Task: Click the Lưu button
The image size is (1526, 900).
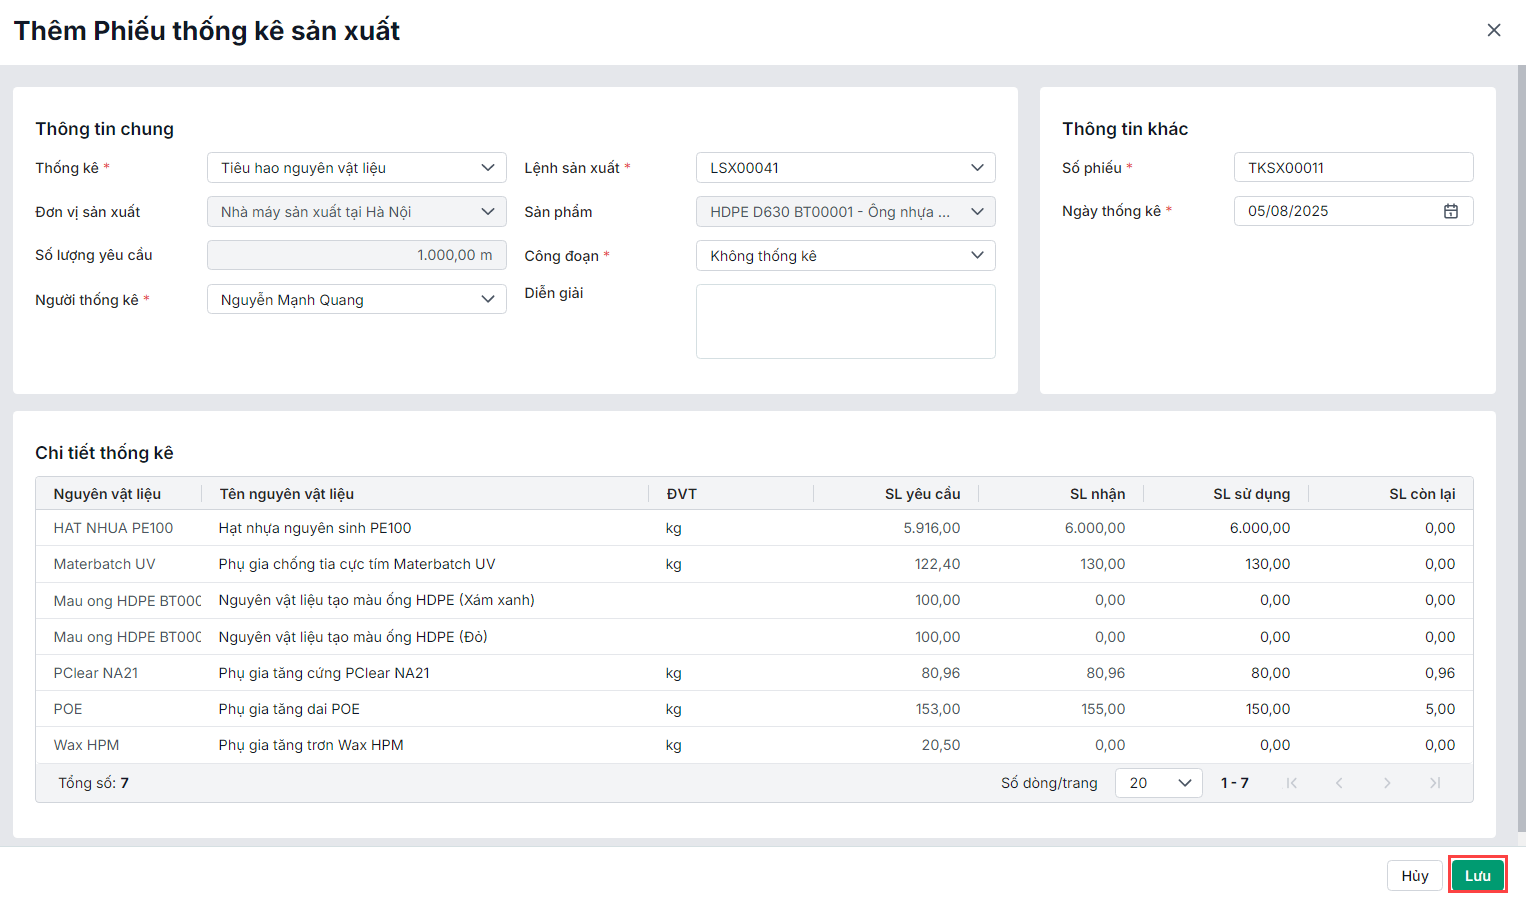Action: click(x=1477, y=876)
